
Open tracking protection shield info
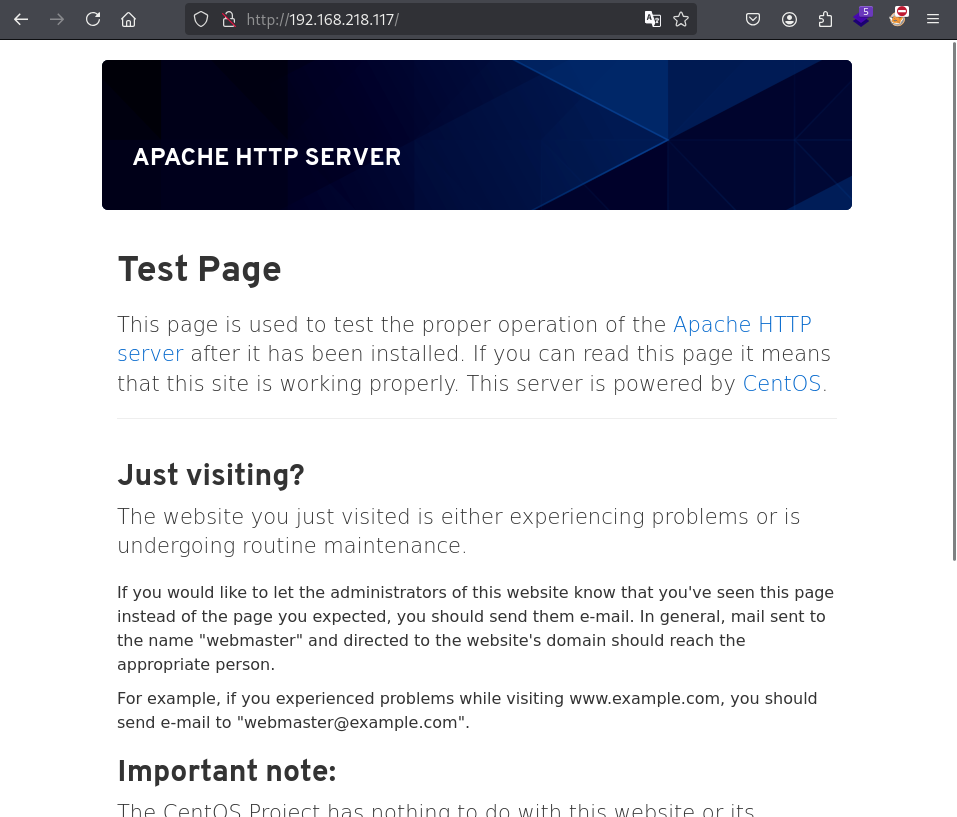coord(201,20)
